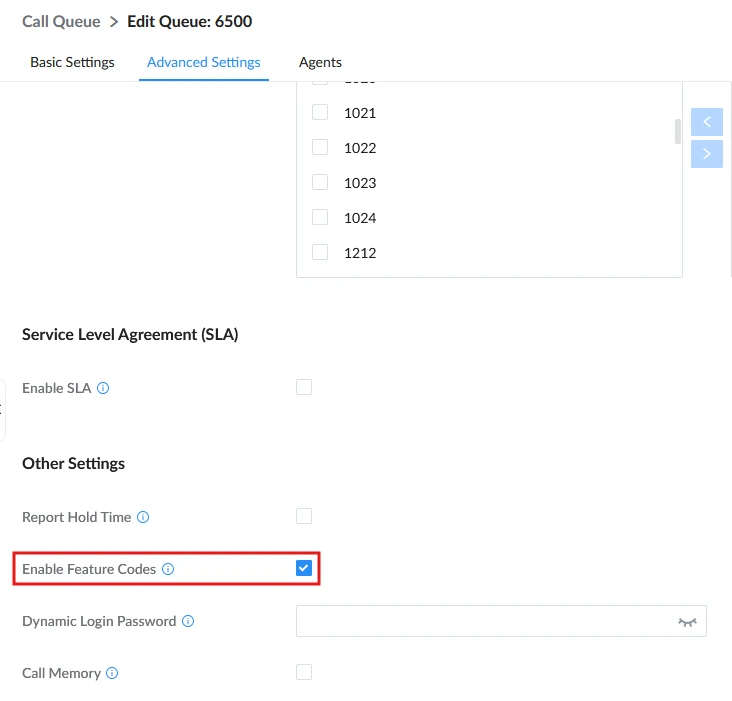Viewport: 732px width, 701px height.
Task: Click info icon beside Report Hold Time
Action: 143,517
